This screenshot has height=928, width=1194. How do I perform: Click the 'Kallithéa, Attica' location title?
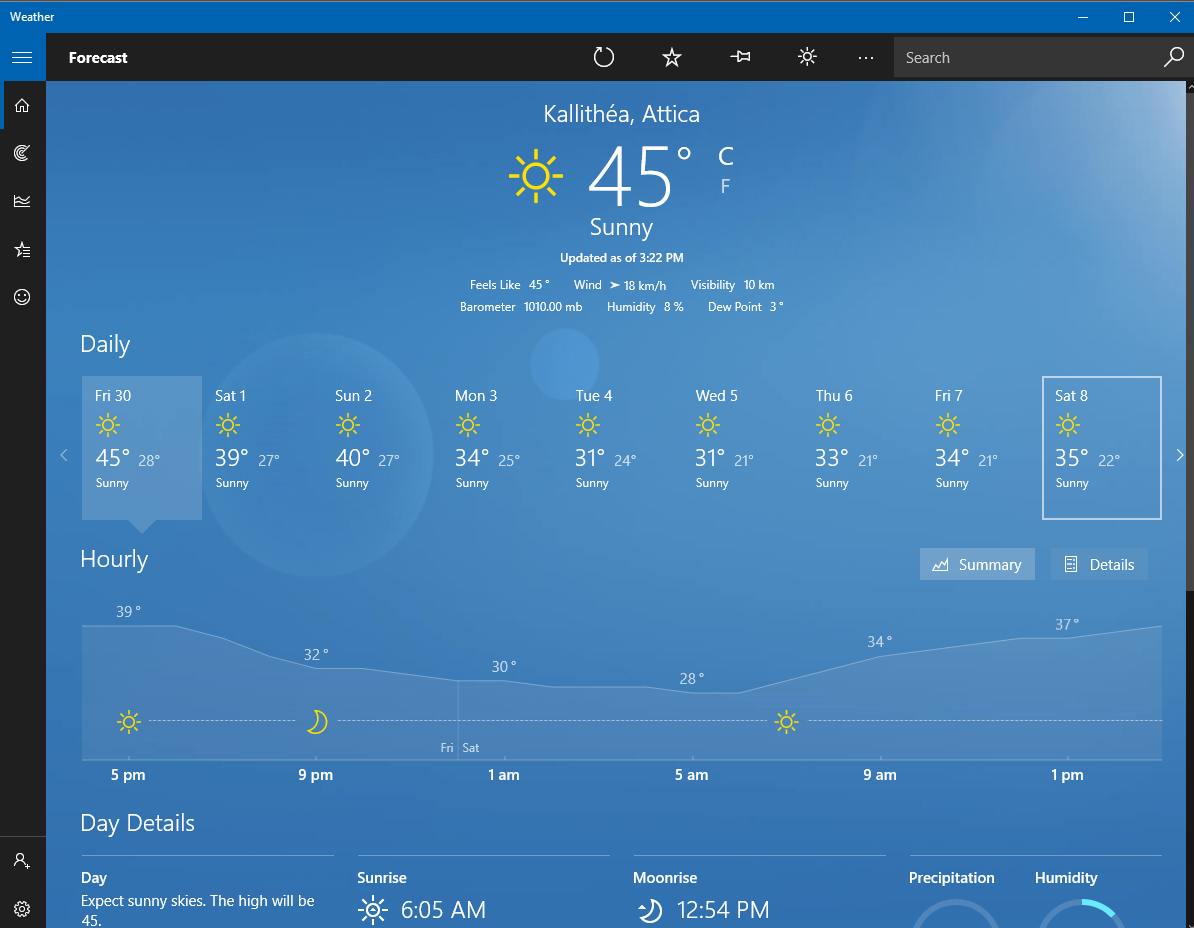point(621,114)
